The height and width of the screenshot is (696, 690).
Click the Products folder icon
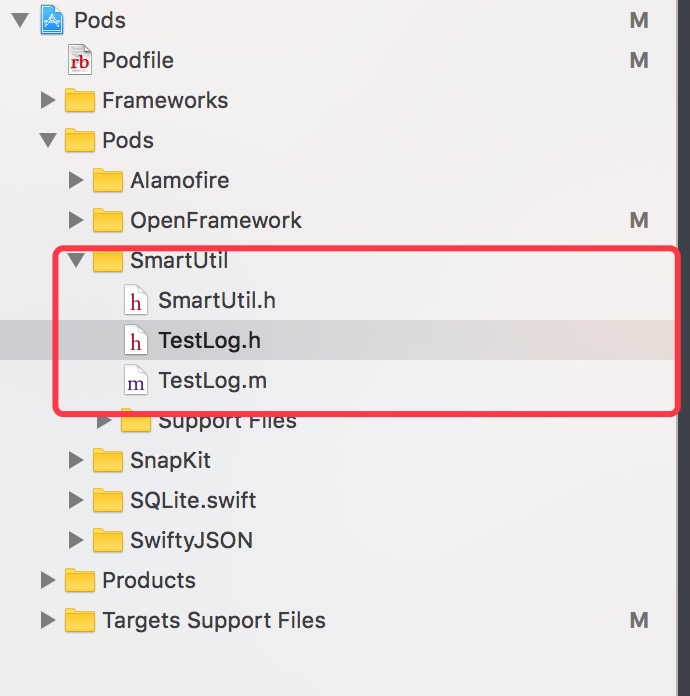(x=80, y=580)
